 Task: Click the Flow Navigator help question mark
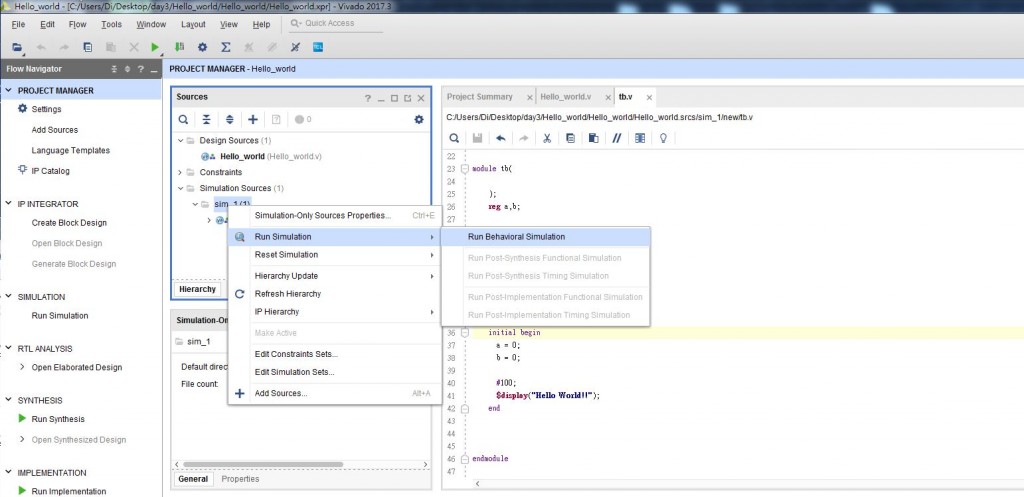(140, 69)
